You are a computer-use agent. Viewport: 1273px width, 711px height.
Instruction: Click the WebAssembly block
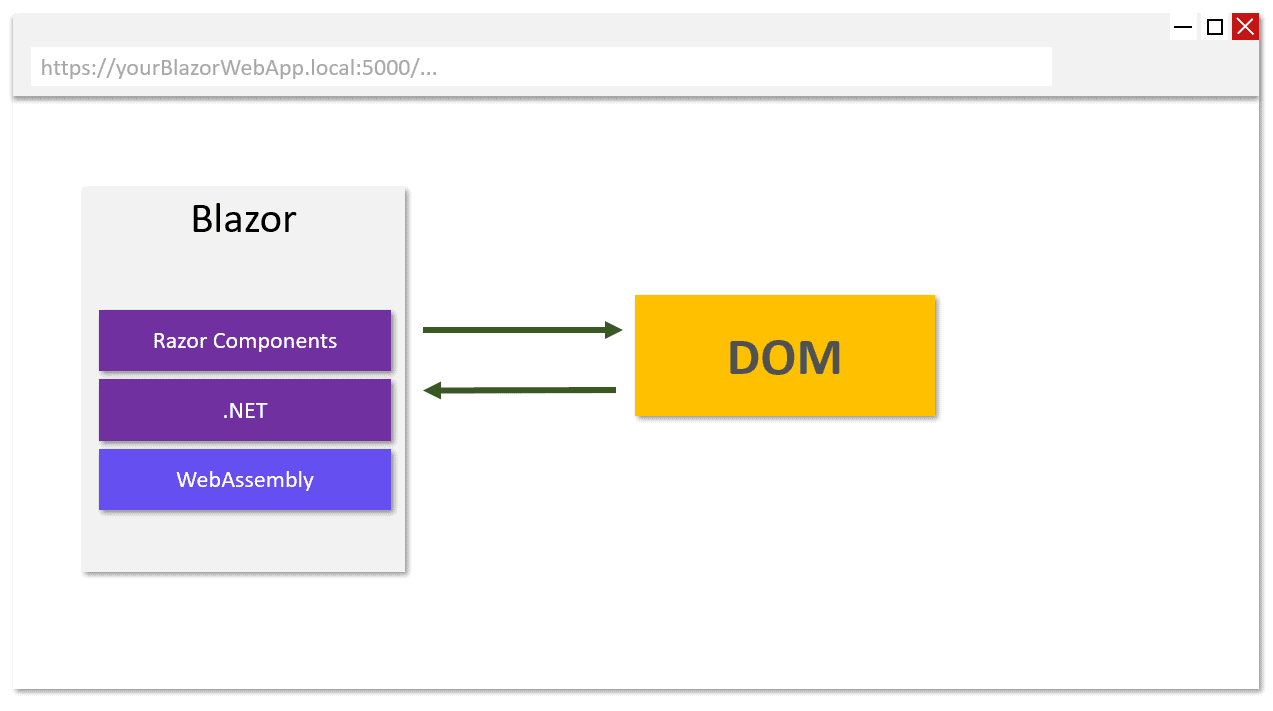pos(244,479)
